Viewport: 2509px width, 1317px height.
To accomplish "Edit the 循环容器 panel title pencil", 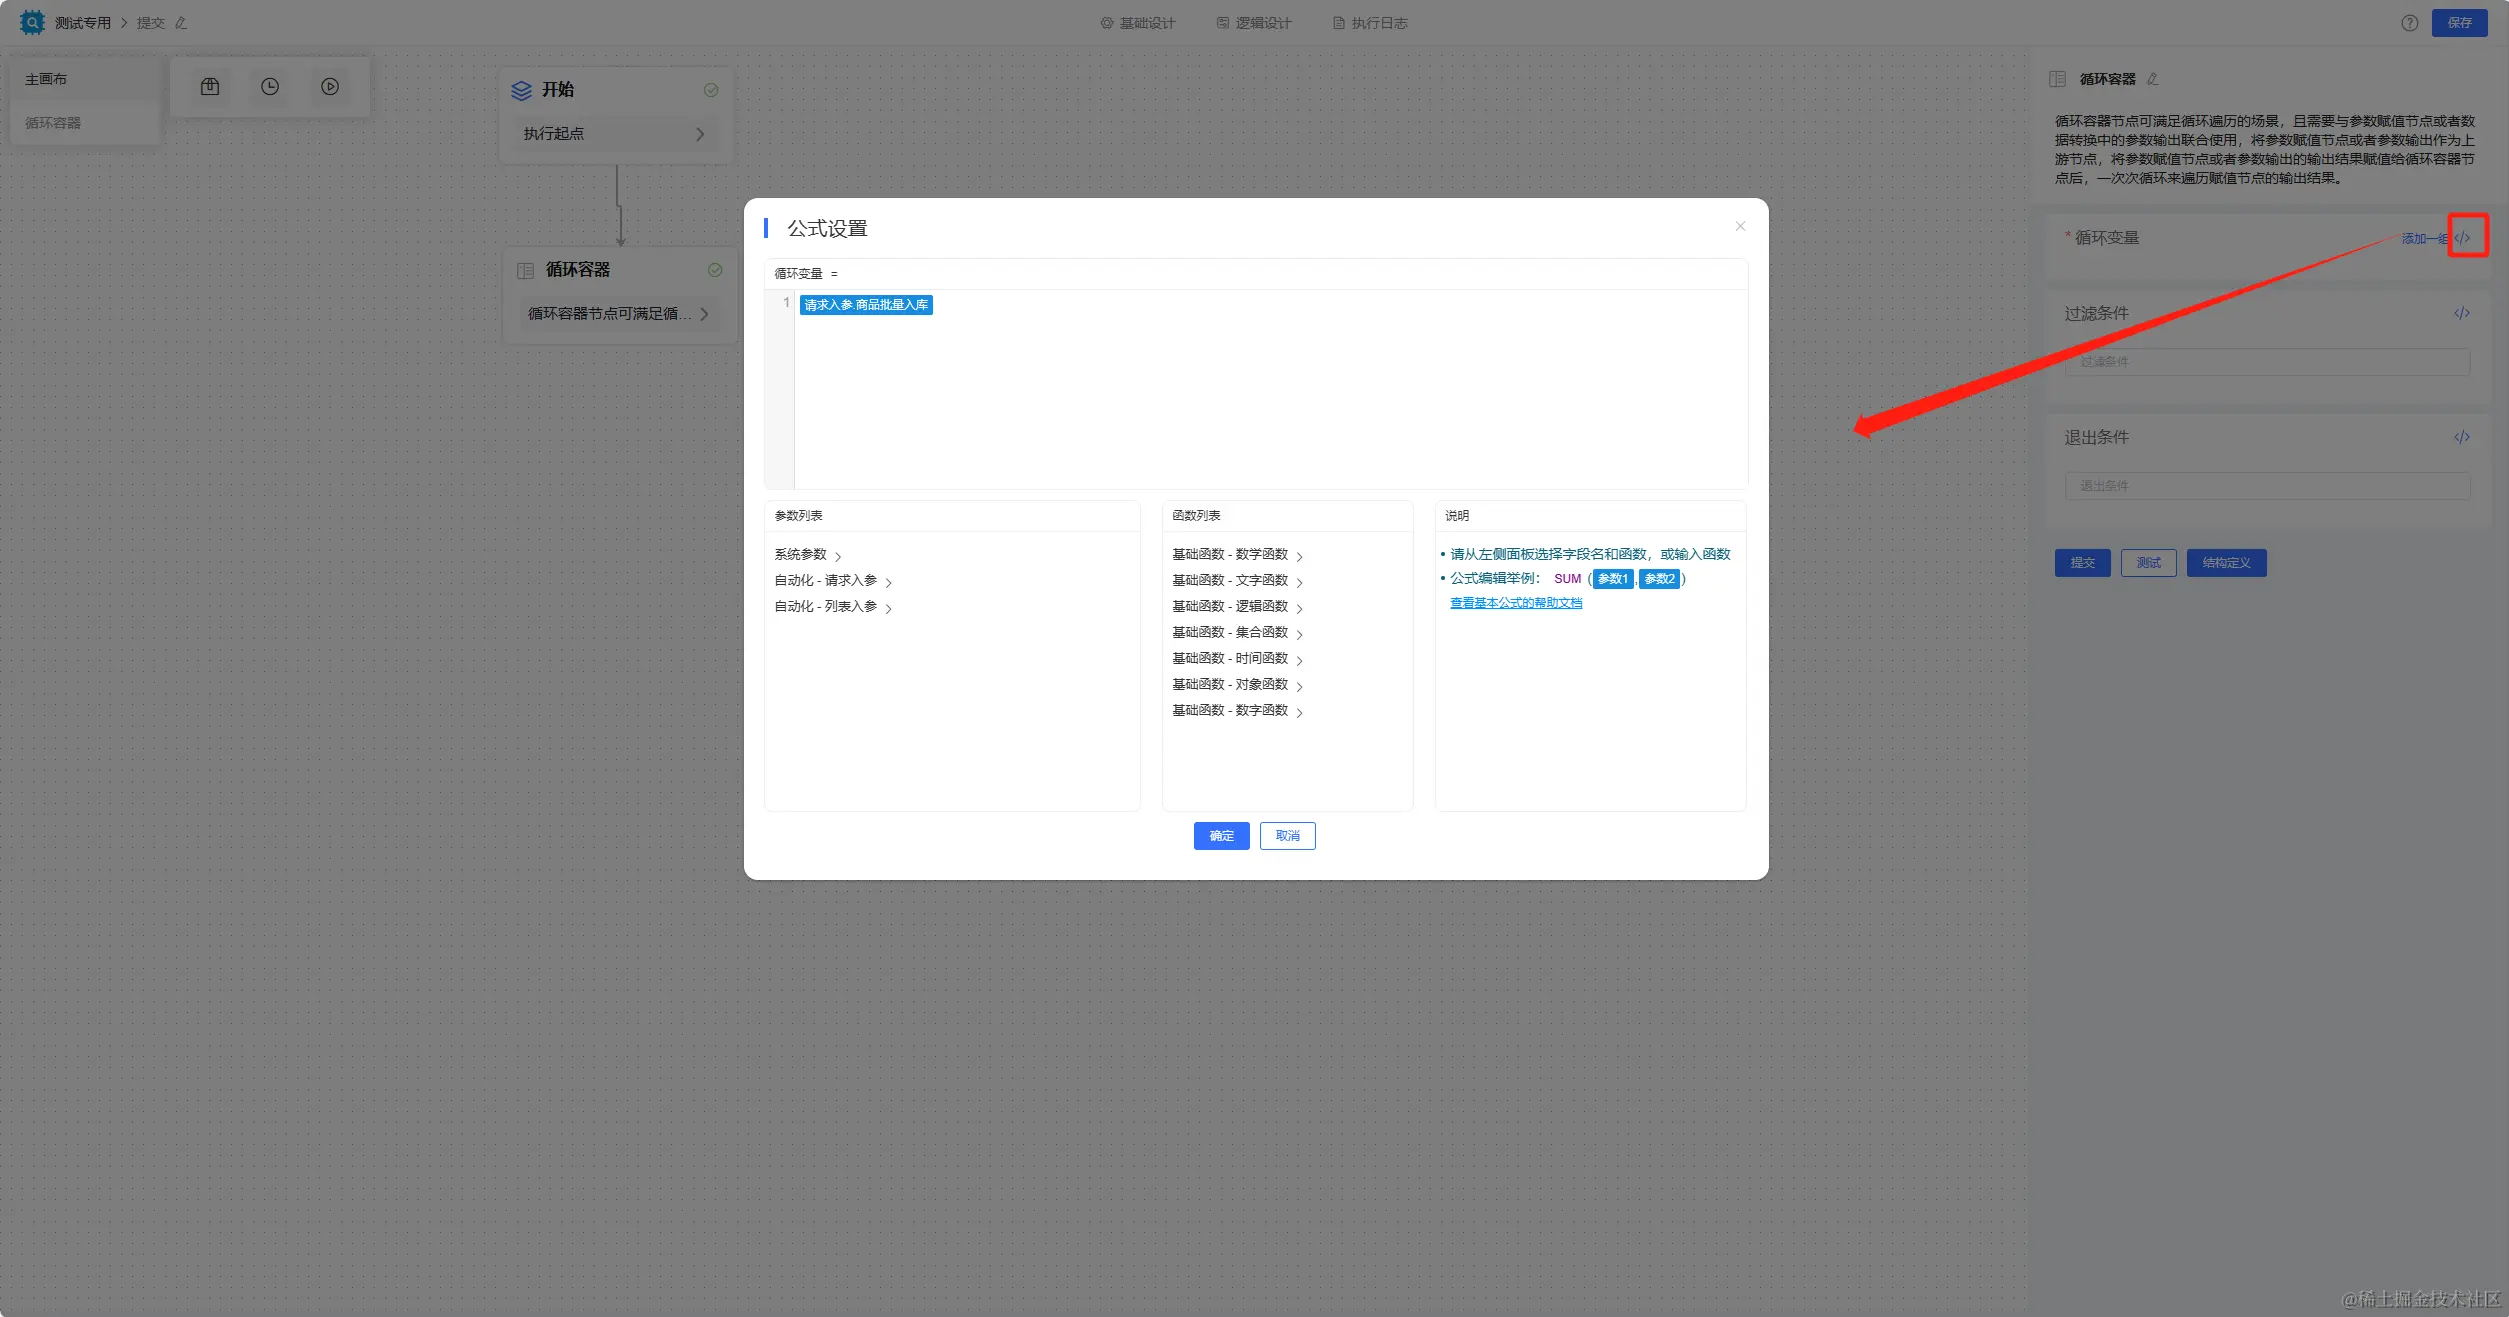I will click(x=2153, y=79).
